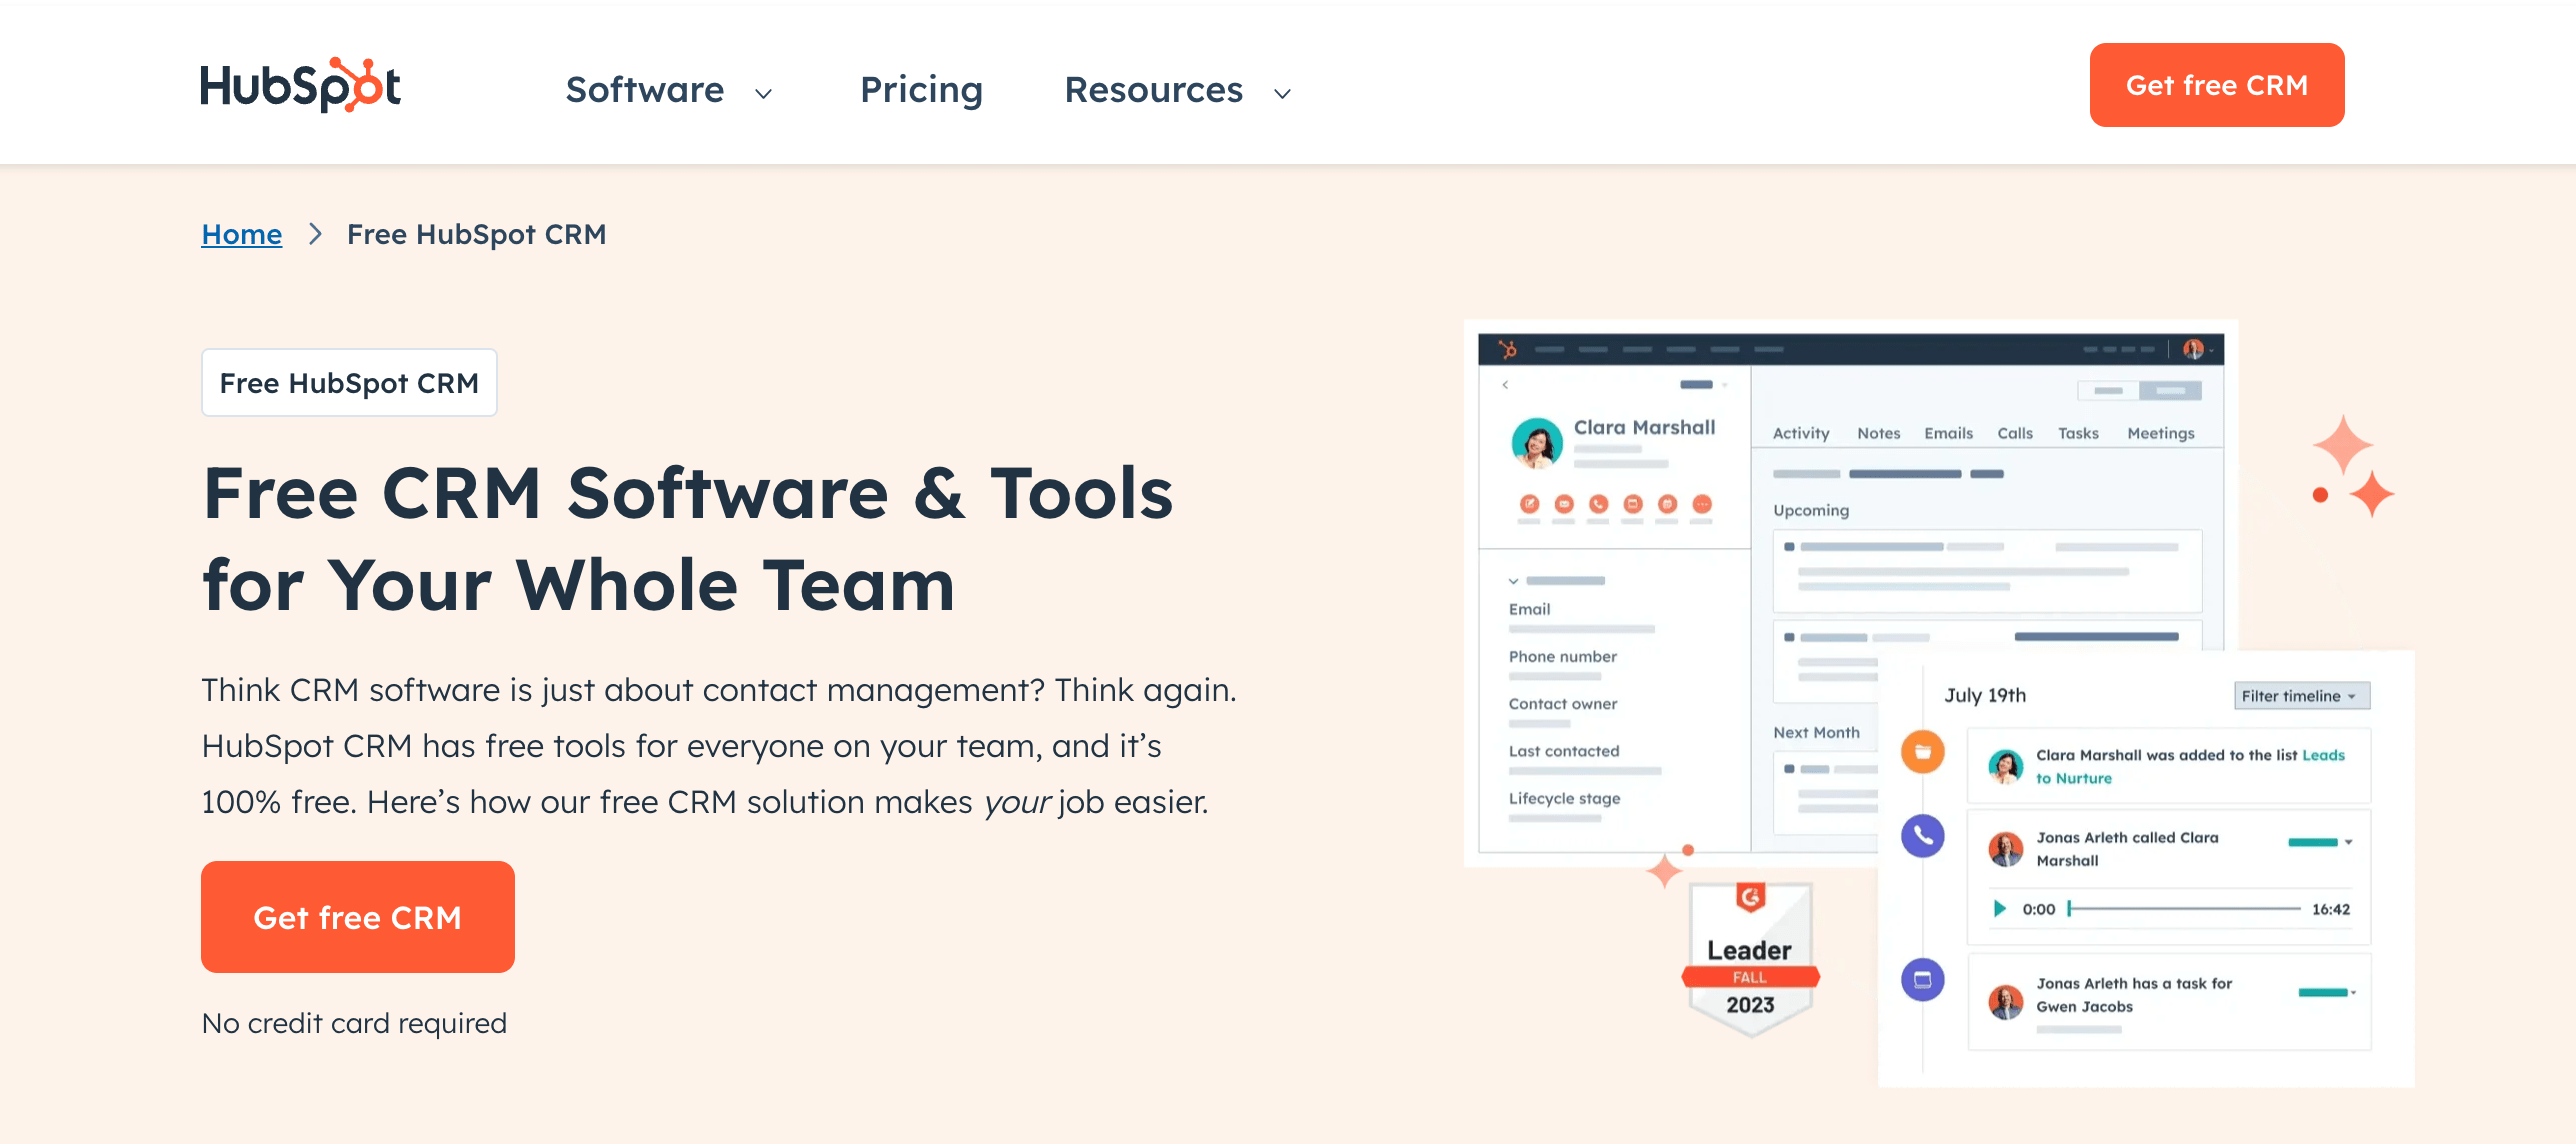Viewport: 2576px width, 1144px height.
Task: Click the fifth orange contact action icon
Action: (1667, 504)
